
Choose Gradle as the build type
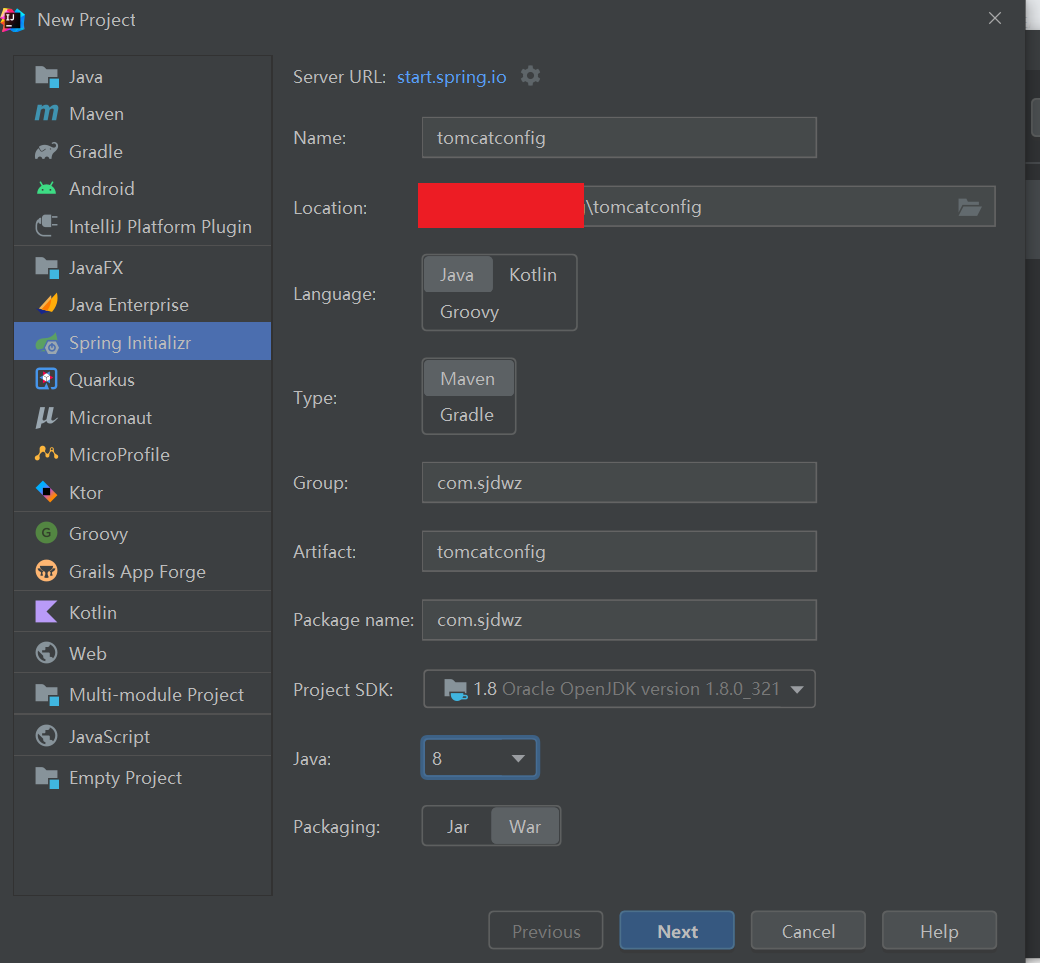pos(467,415)
